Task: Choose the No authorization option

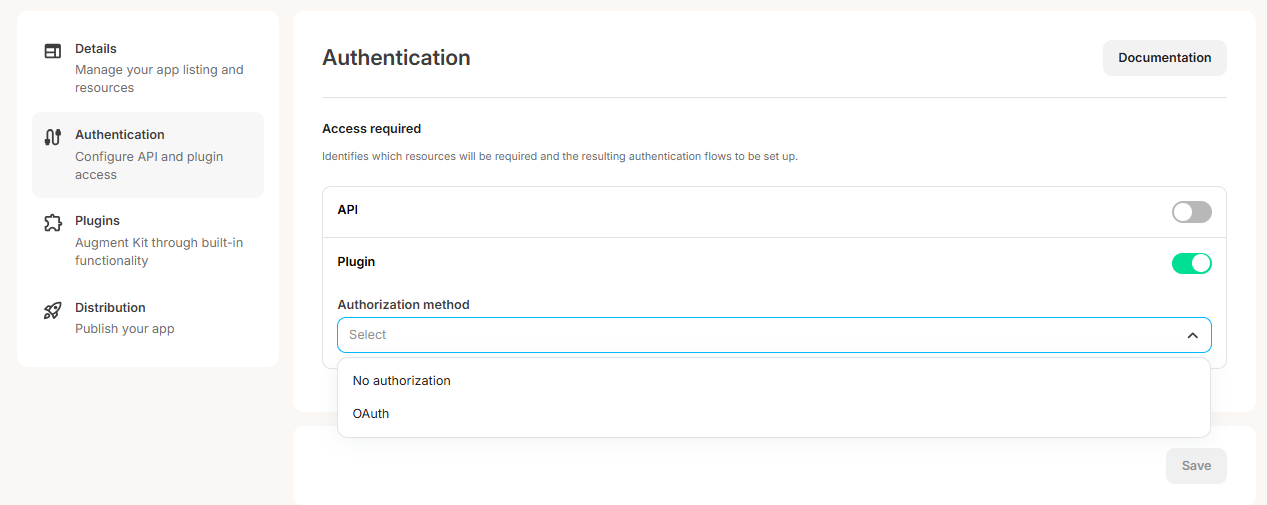Action: coord(774,381)
